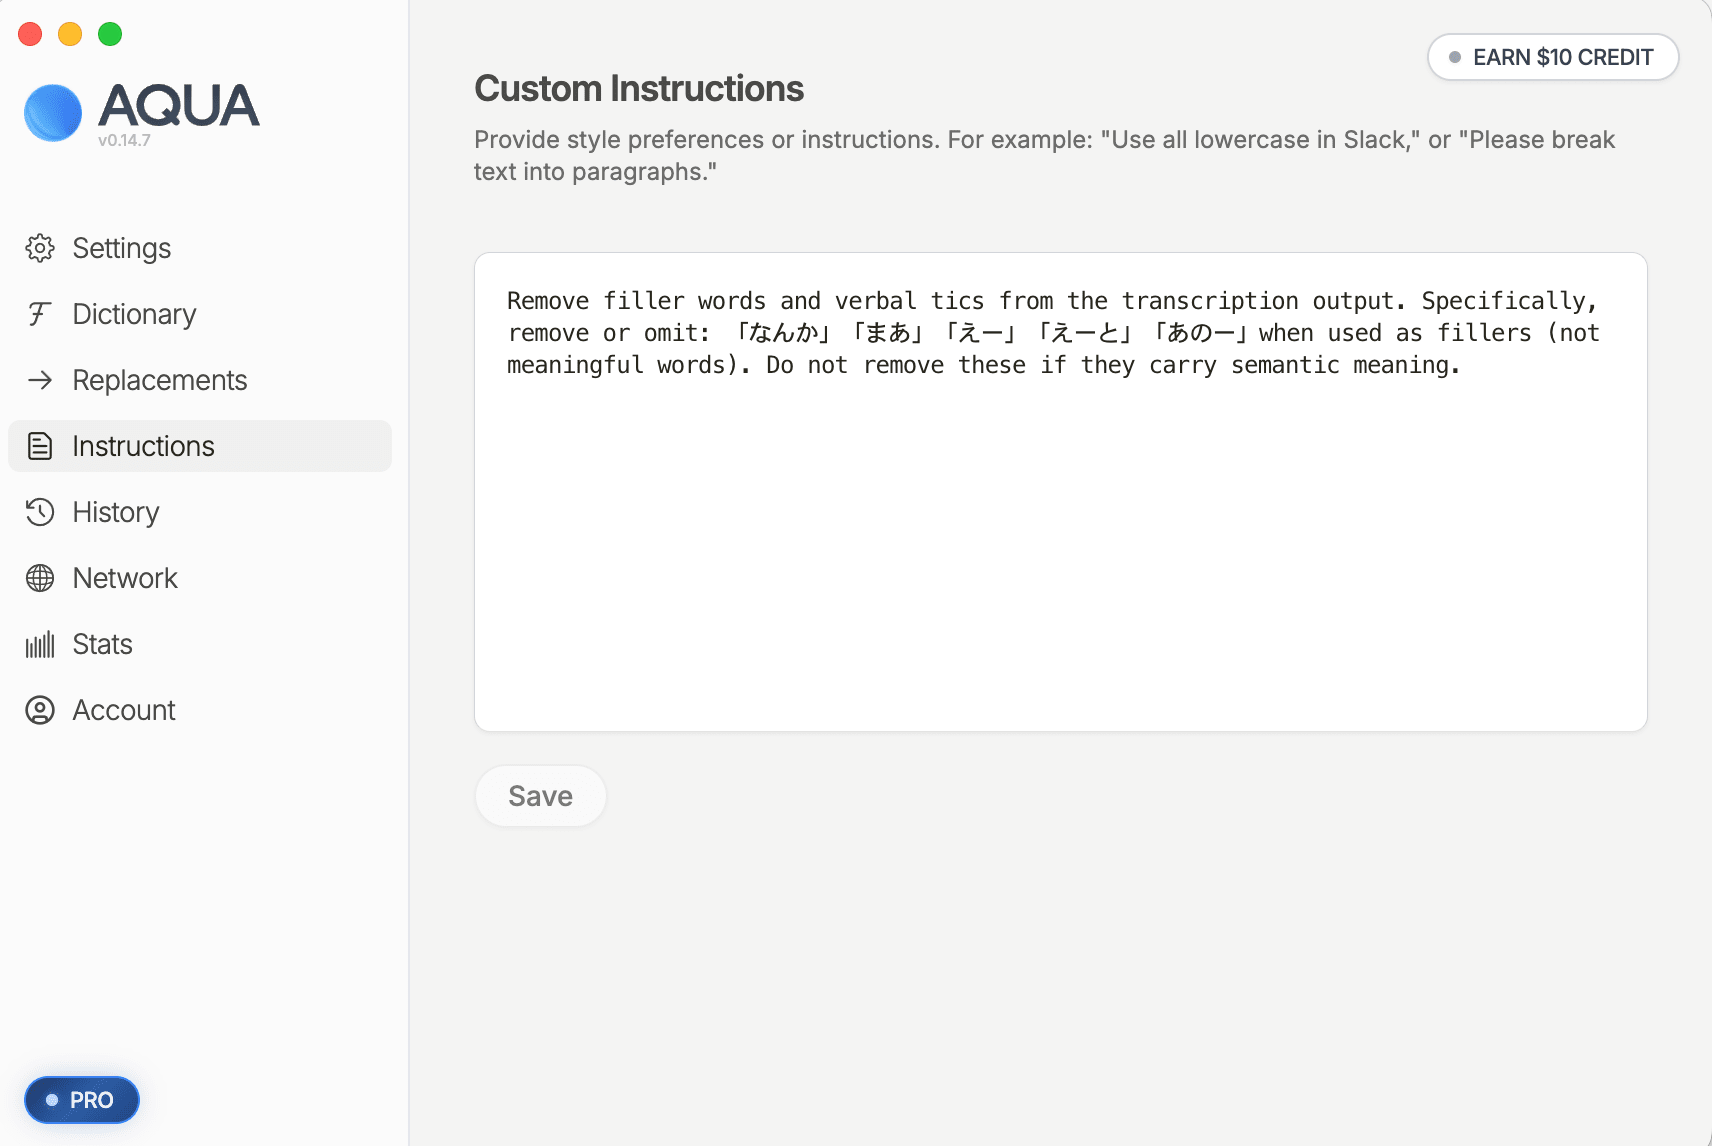View transcription History
The width and height of the screenshot is (1712, 1146).
(x=200, y=512)
